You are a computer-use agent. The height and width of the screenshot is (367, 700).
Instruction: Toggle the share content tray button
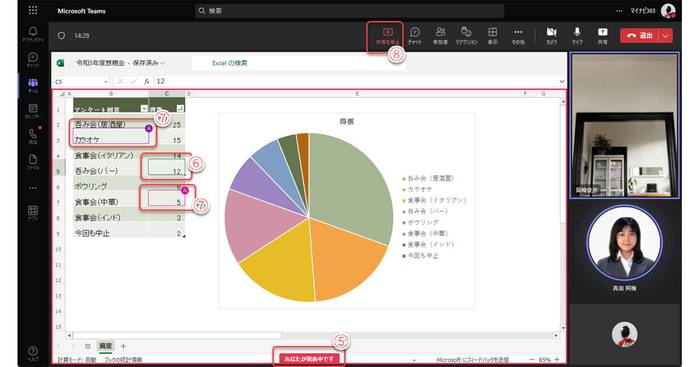click(x=603, y=36)
